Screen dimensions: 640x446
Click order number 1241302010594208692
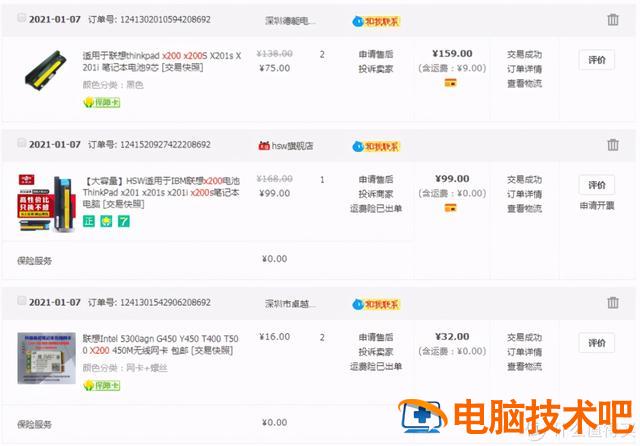click(165, 19)
